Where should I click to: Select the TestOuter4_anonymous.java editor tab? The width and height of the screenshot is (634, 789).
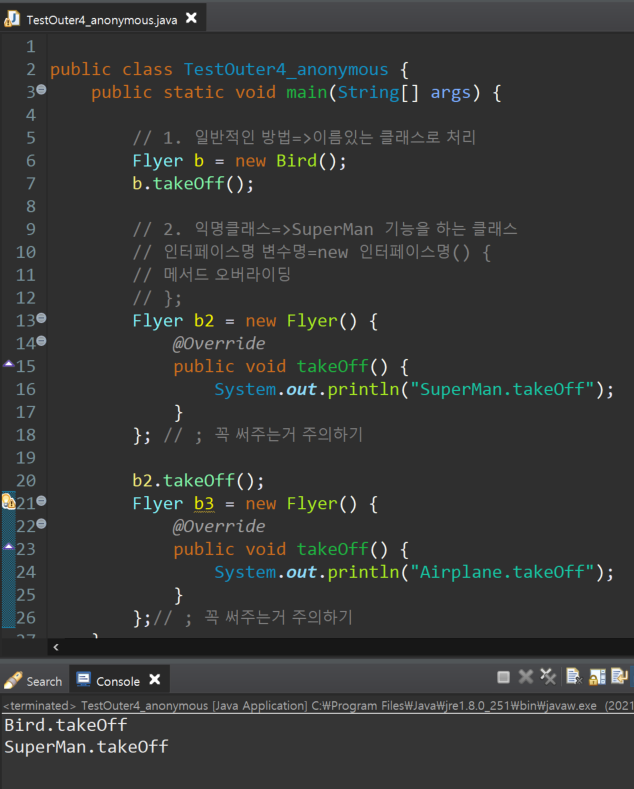[102, 20]
